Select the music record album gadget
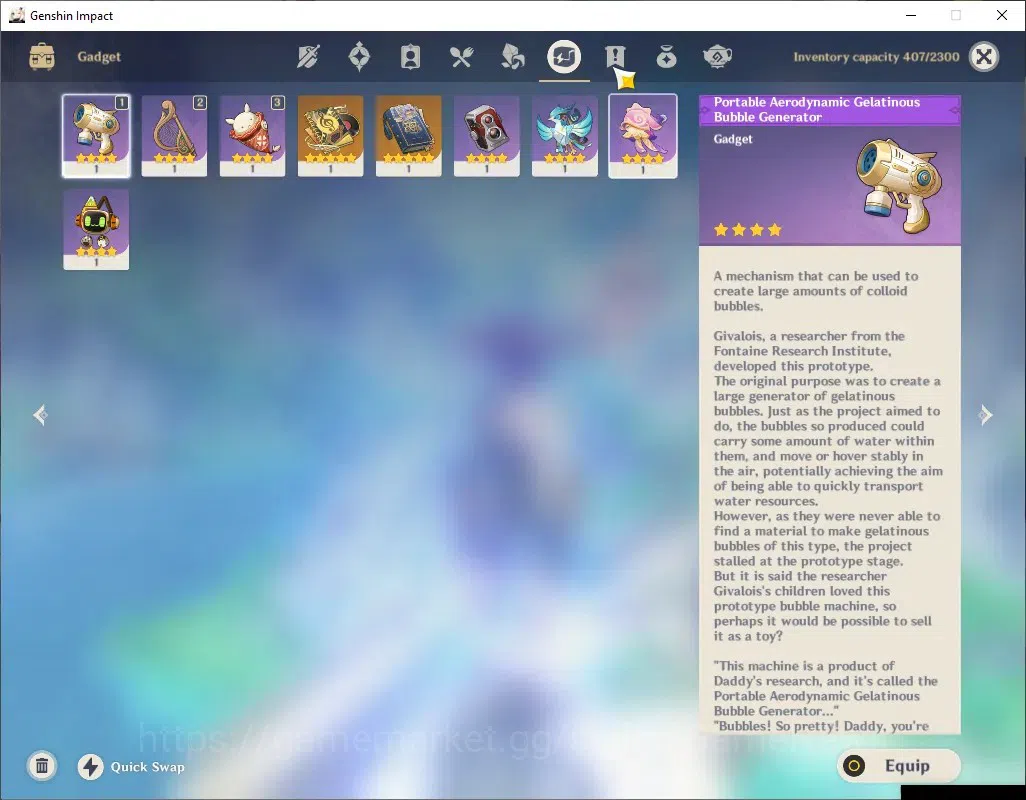This screenshot has width=1026, height=800. (x=330, y=135)
